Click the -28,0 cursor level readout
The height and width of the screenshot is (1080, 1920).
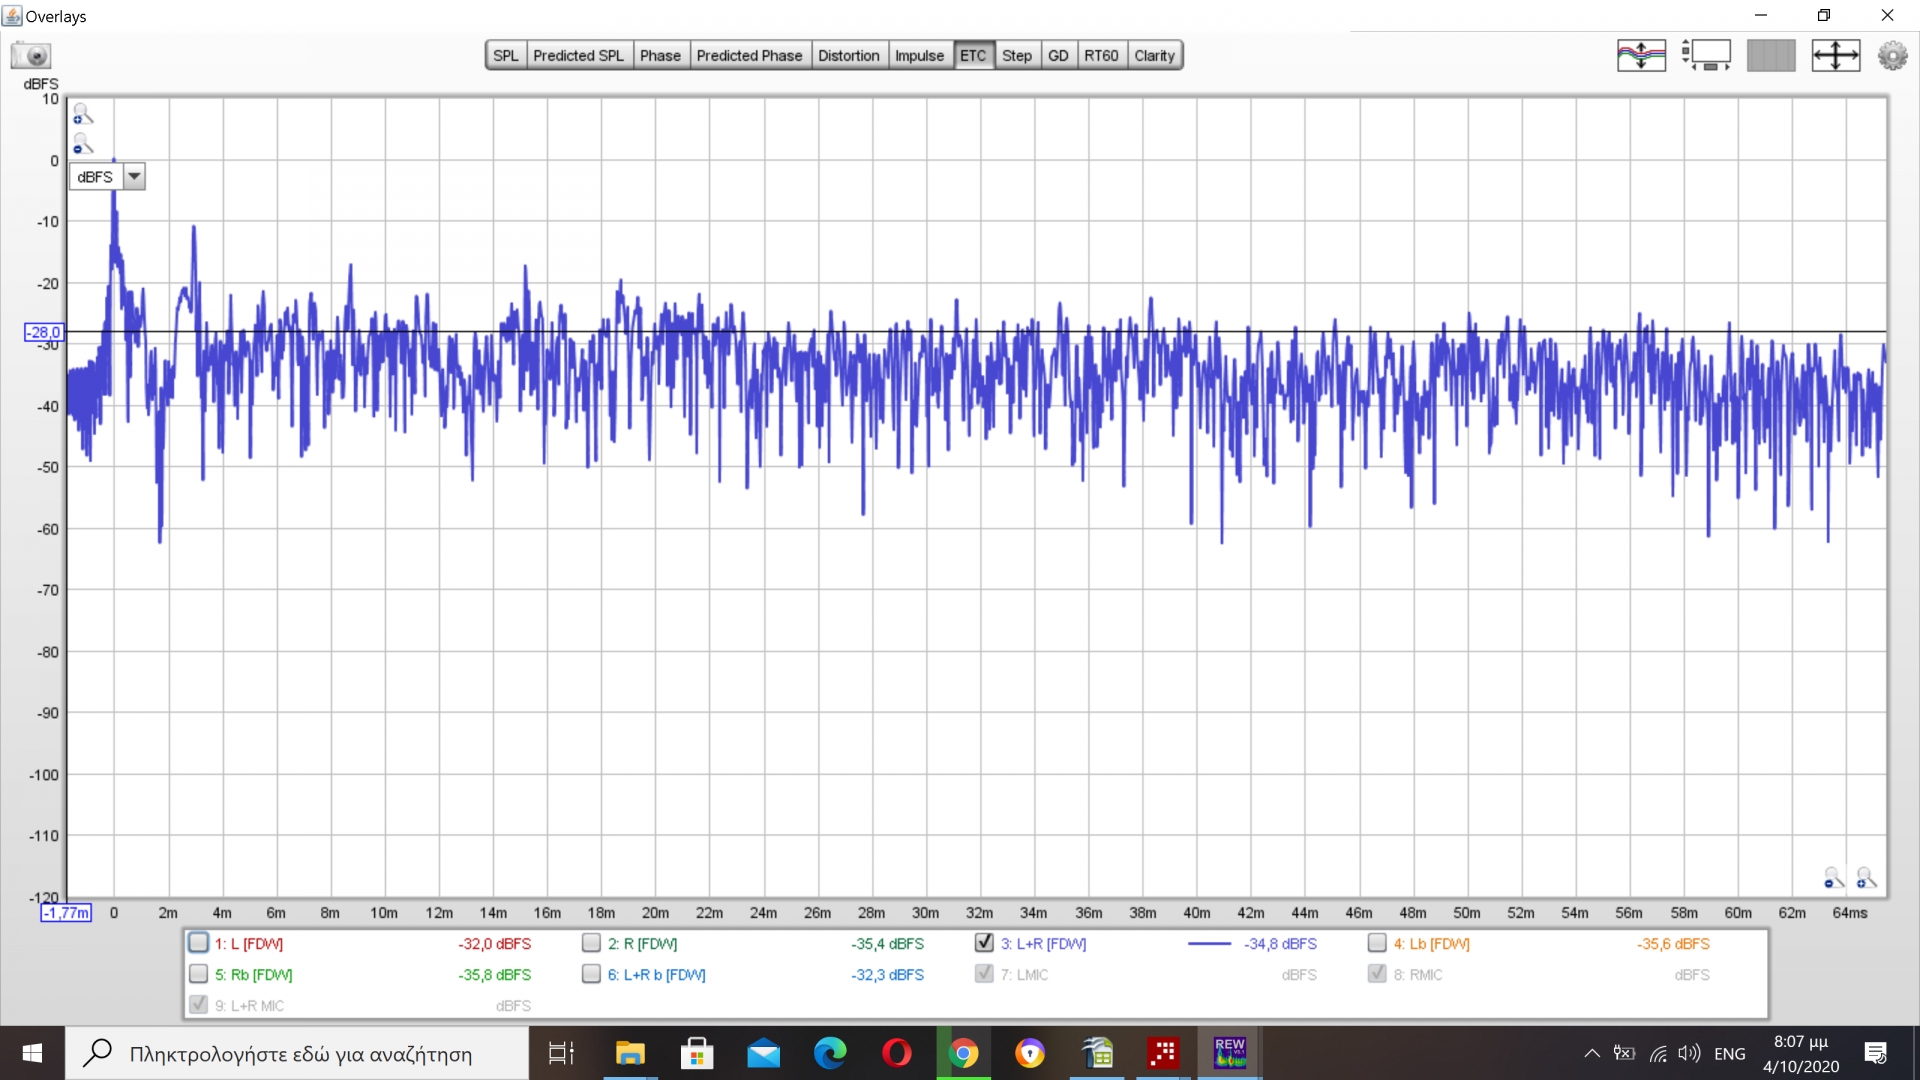pyautogui.click(x=43, y=332)
